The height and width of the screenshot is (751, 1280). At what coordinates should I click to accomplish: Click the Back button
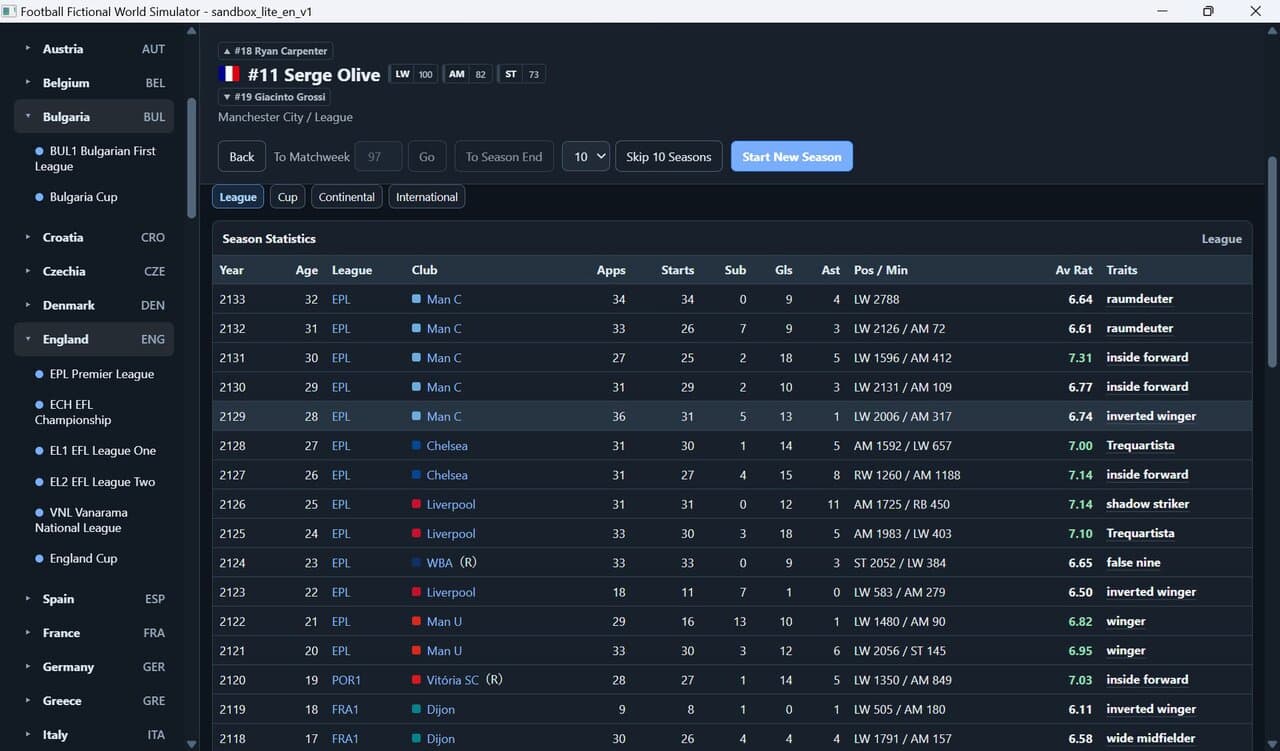(242, 156)
